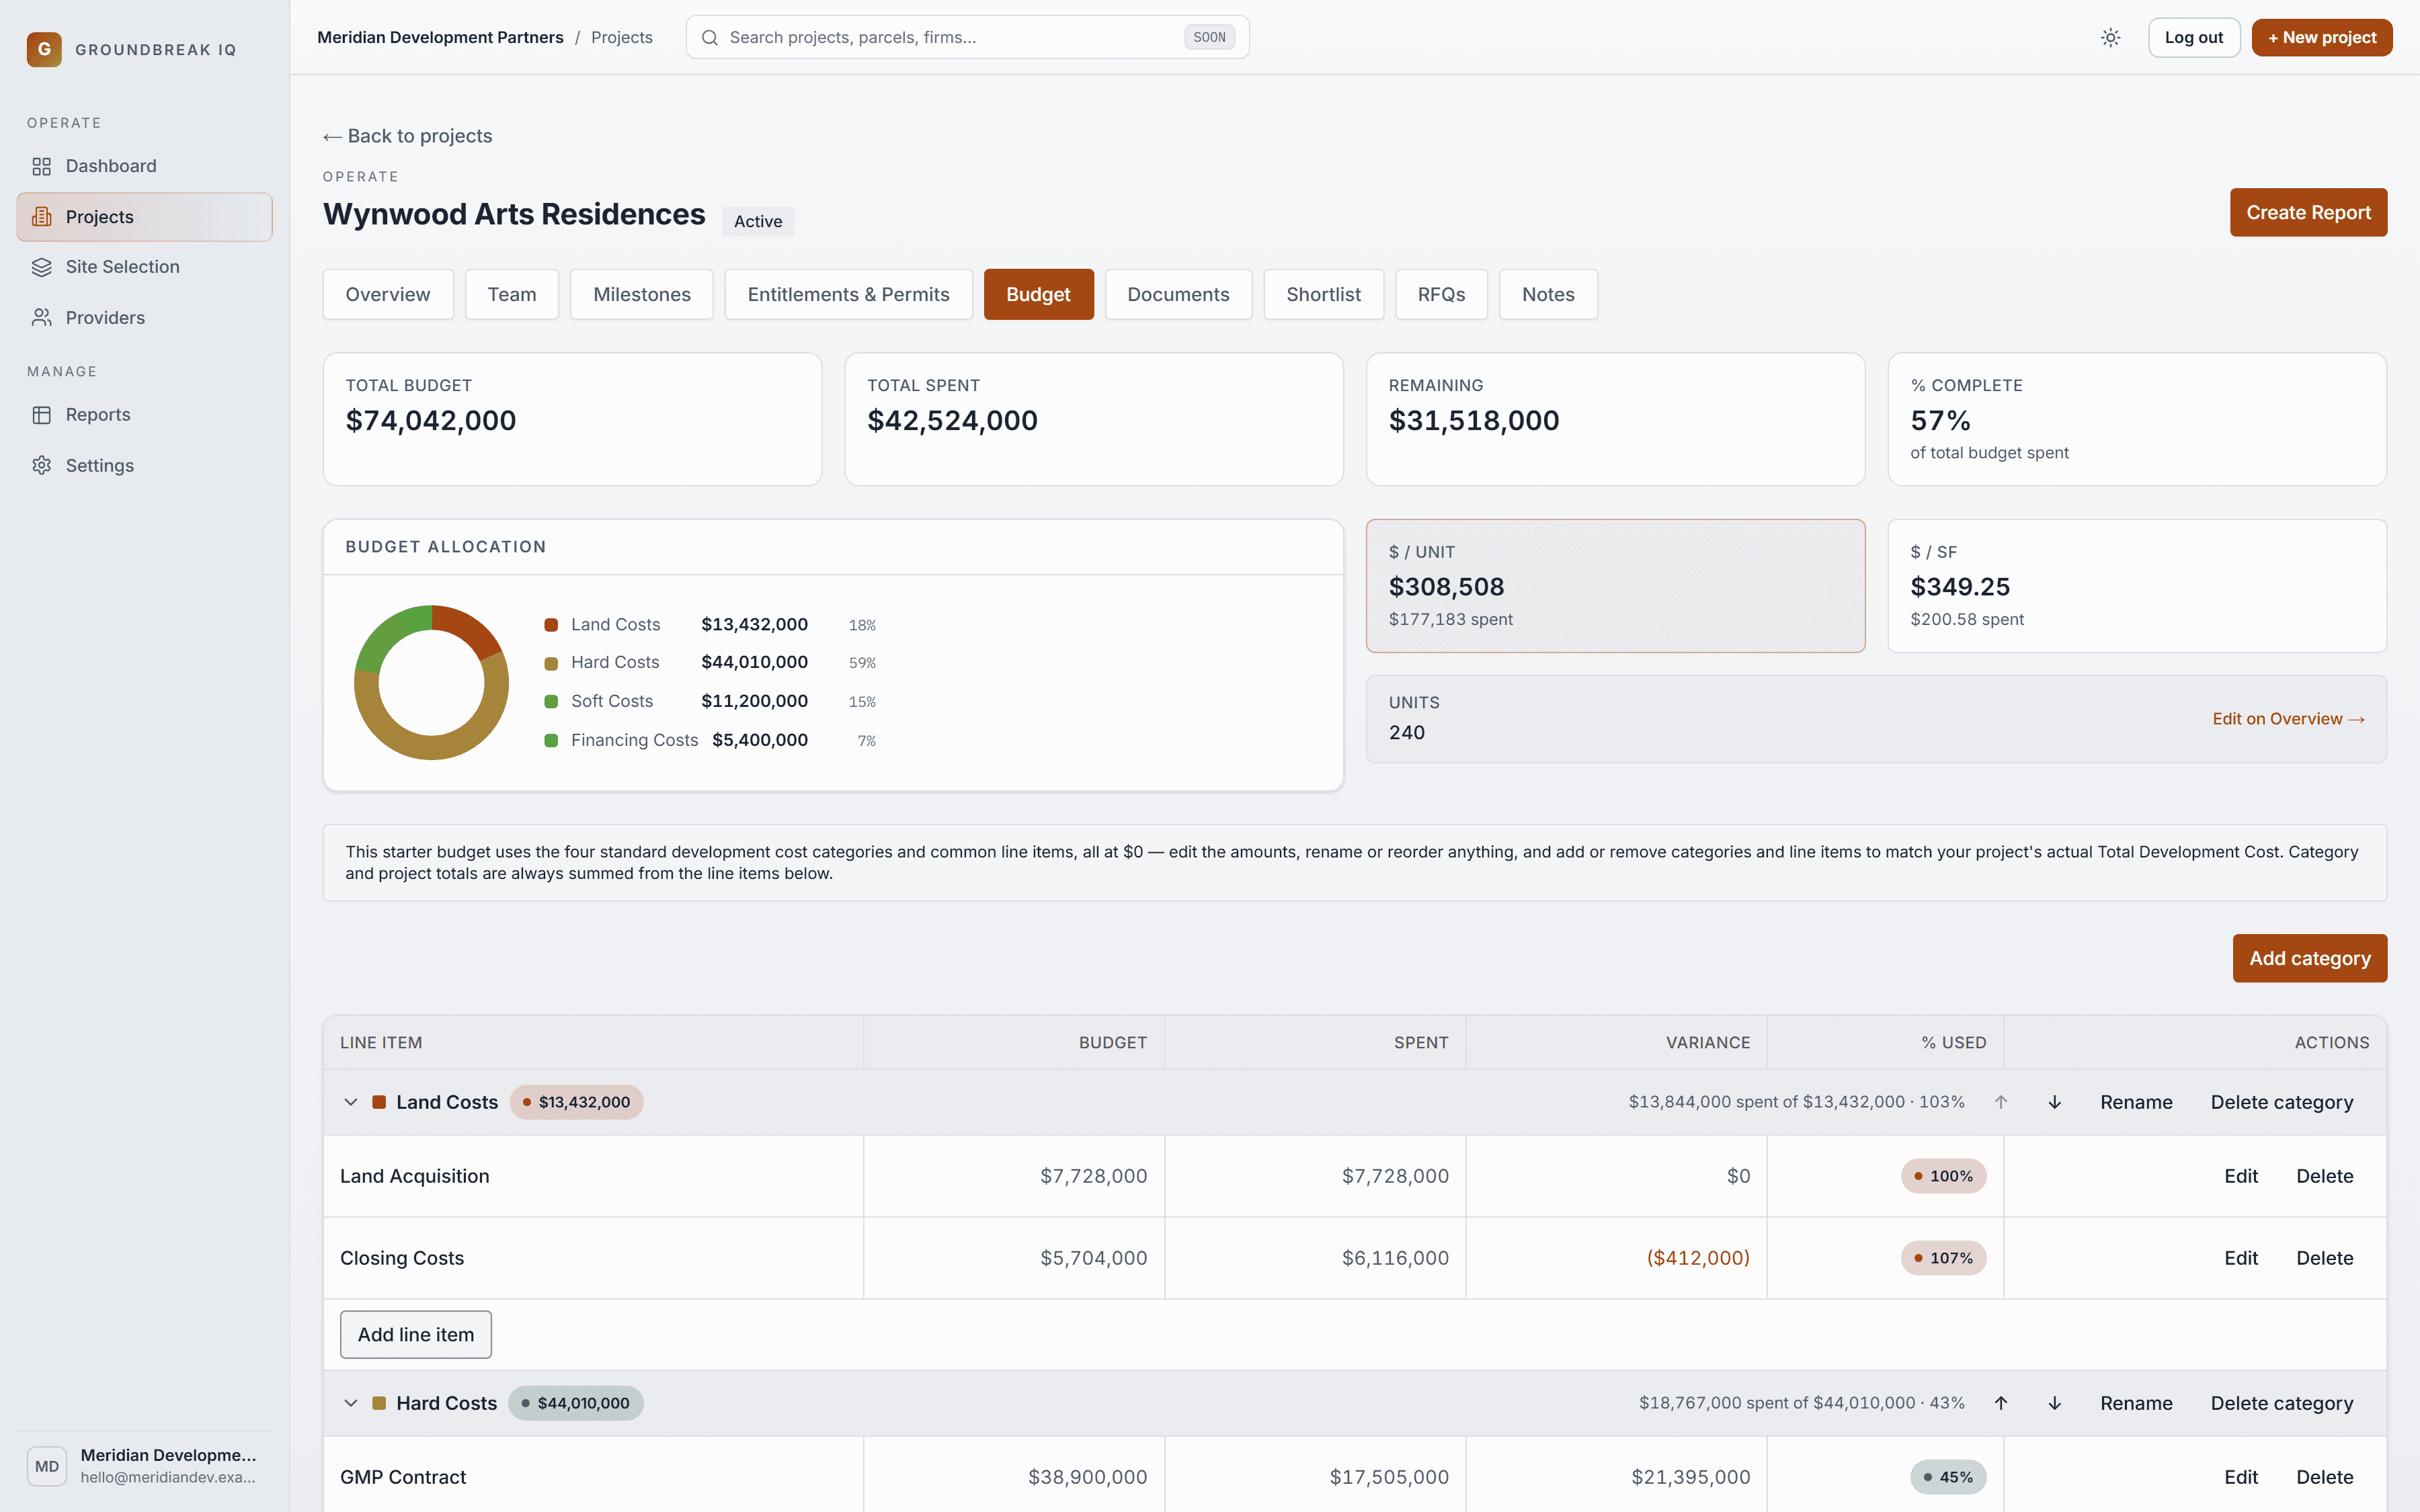Click the Soft Costs legend color swatch
This screenshot has height=1512, width=2420.
point(551,702)
